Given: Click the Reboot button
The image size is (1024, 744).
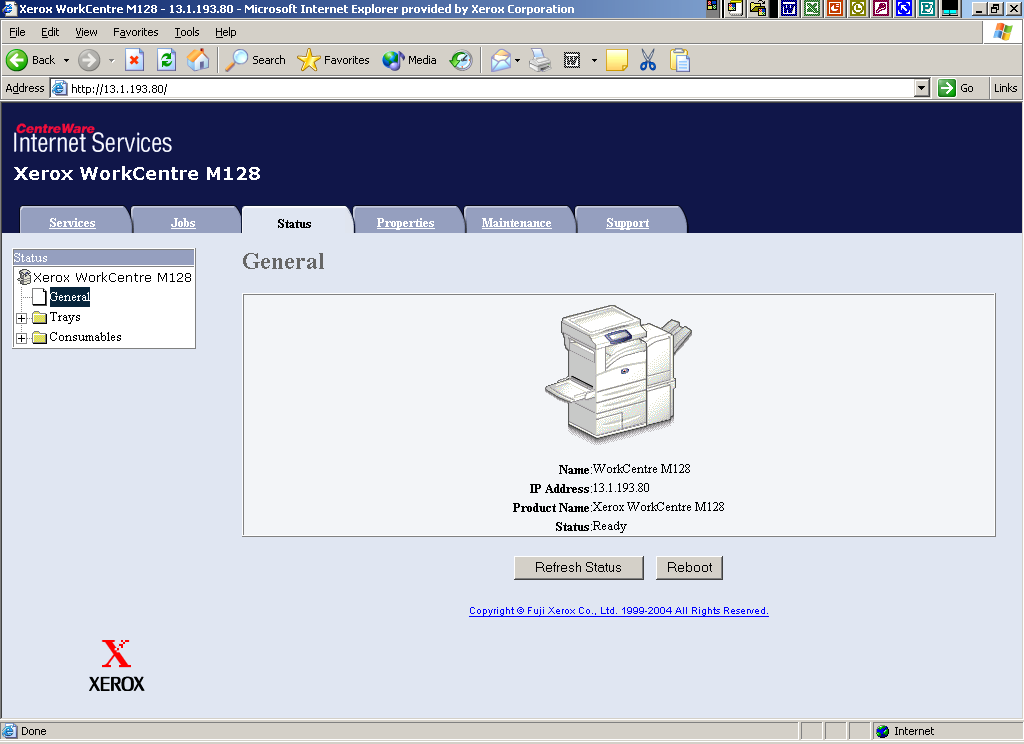Looking at the screenshot, I should (690, 568).
